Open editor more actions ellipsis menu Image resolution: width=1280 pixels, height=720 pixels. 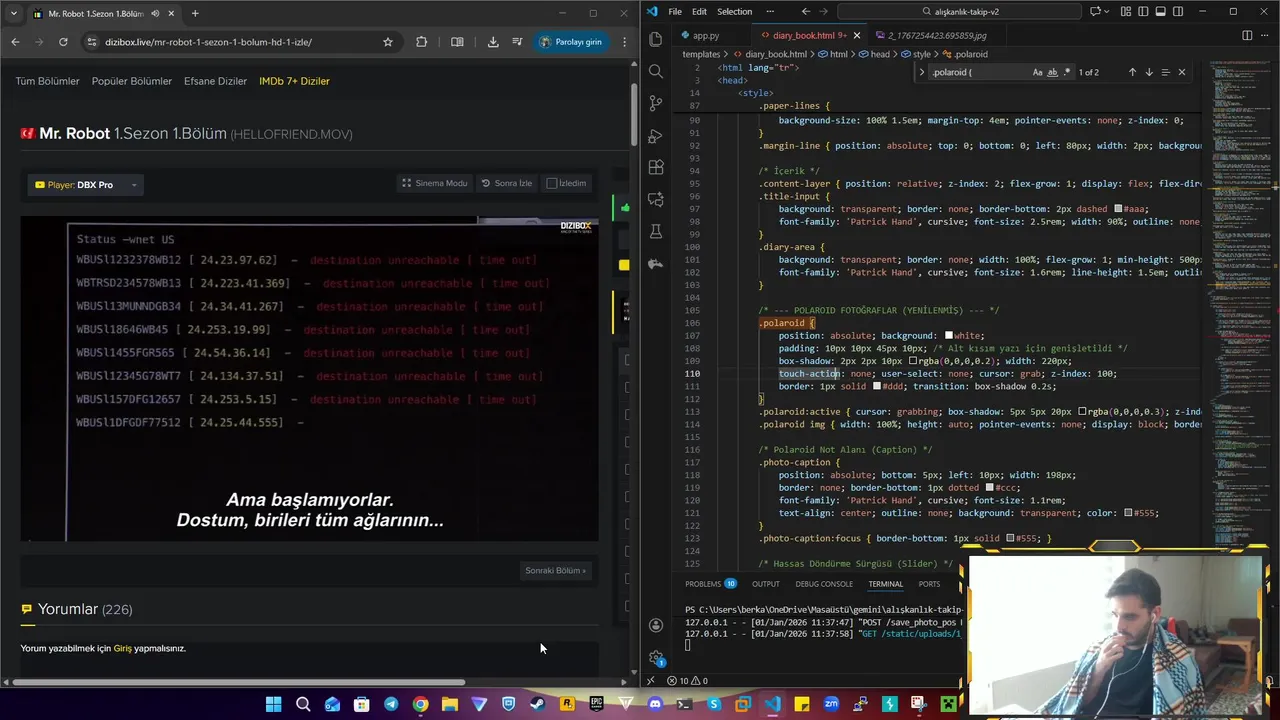click(x=1264, y=35)
